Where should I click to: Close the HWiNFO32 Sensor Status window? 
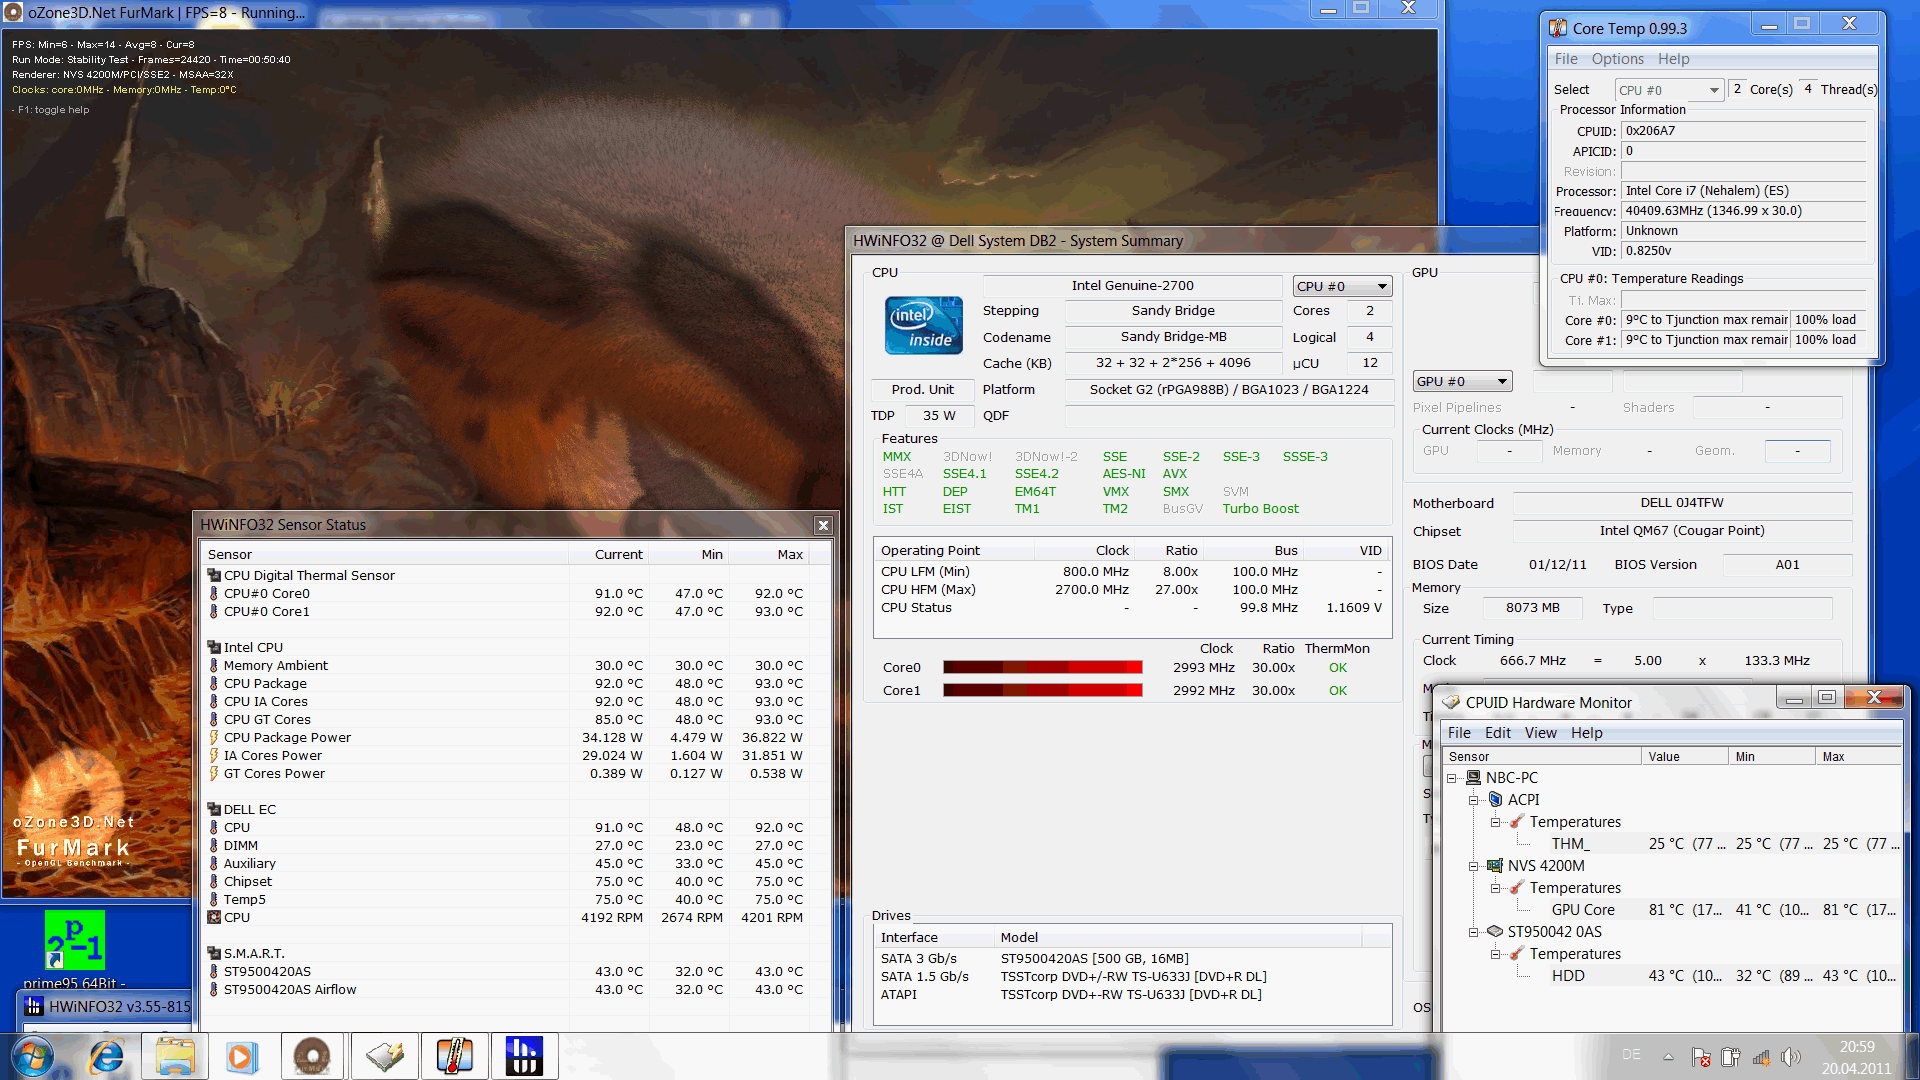pyautogui.click(x=823, y=525)
